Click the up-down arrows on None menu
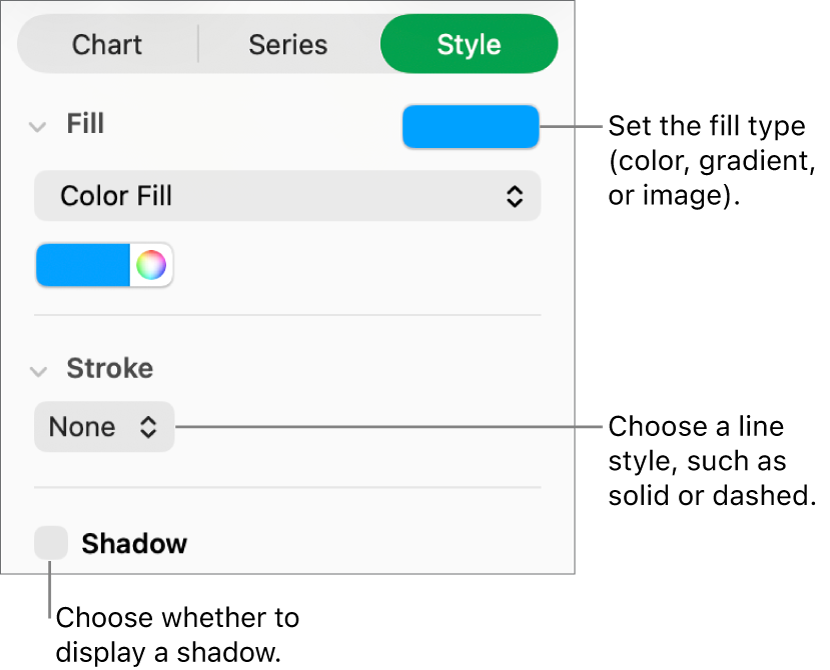Image resolution: width=830 pixels, height=670 pixels. (x=148, y=427)
